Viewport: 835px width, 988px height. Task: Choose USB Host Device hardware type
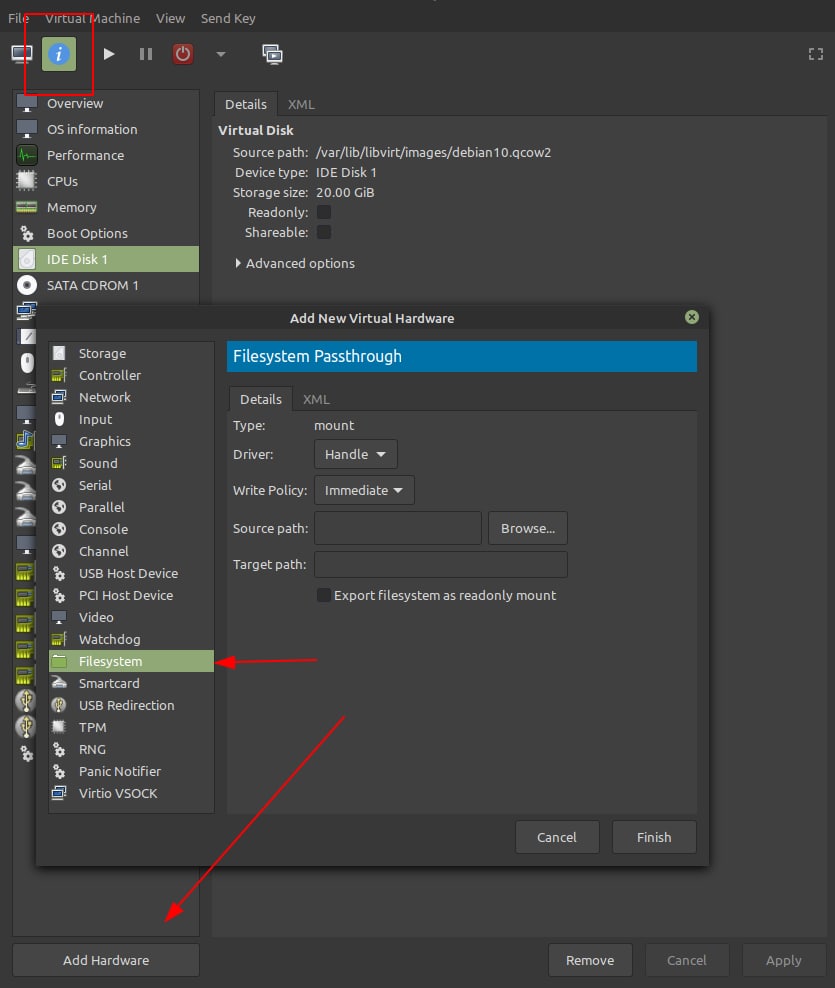point(132,573)
